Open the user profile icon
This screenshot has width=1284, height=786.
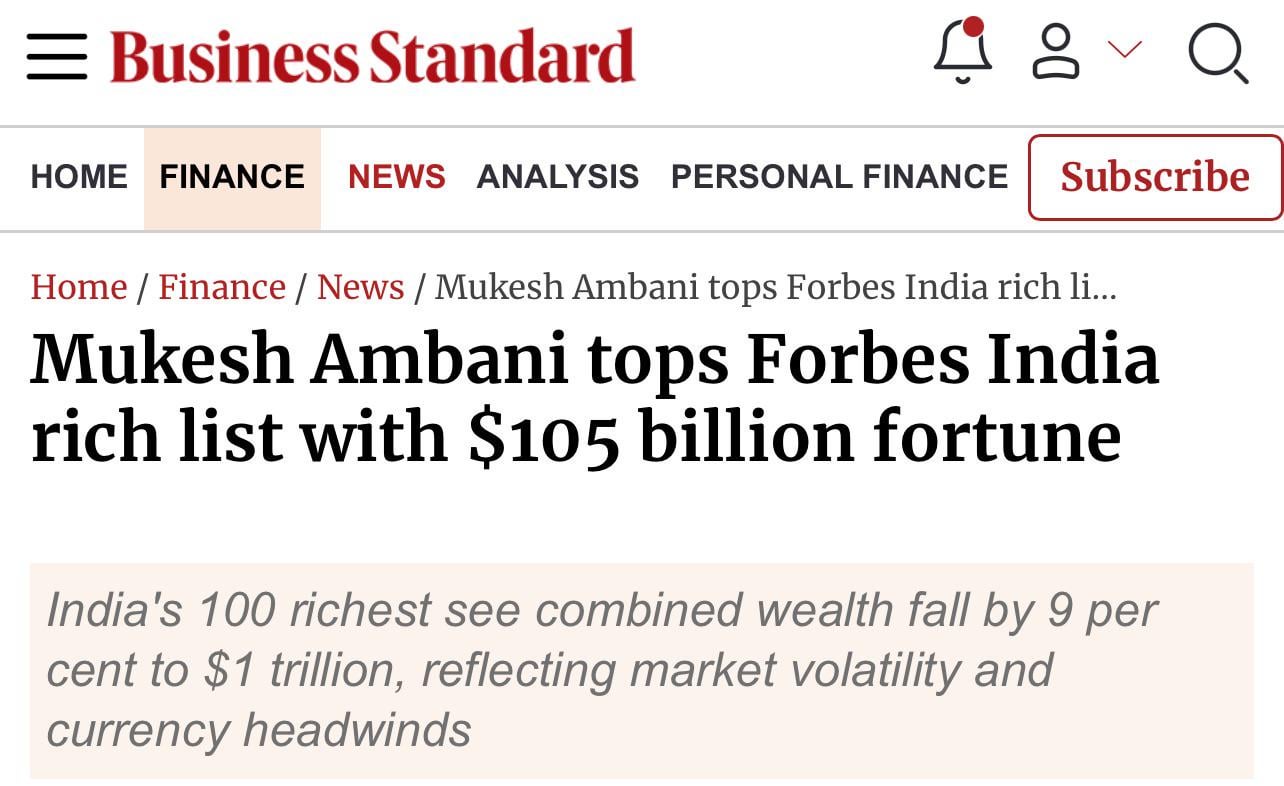point(1055,52)
